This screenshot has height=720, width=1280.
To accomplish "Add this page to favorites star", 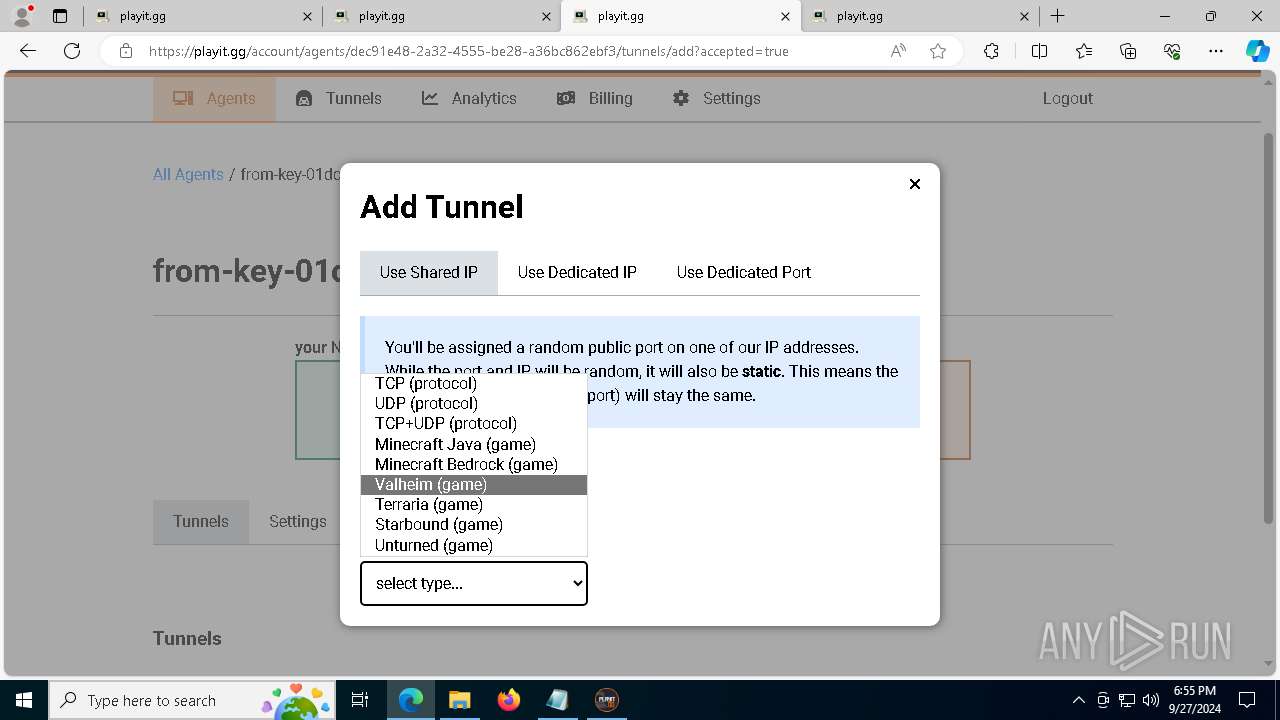I will (938, 51).
